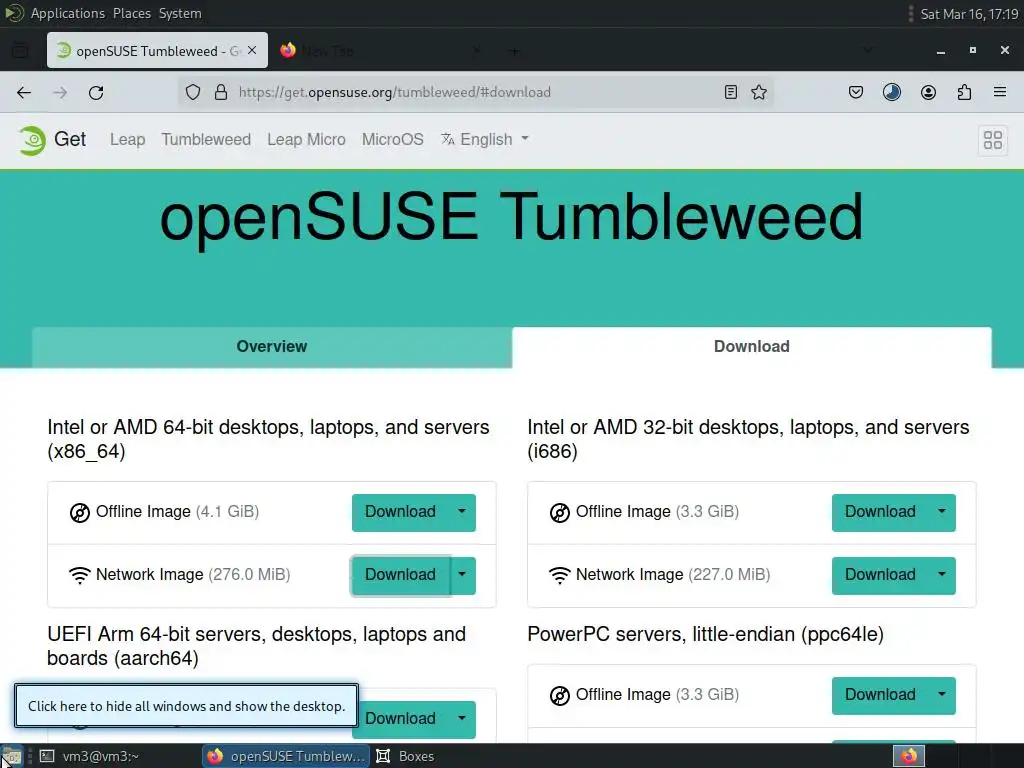Select openSUSE Tumblew... Firefox taskbar entry

[x=286, y=756]
